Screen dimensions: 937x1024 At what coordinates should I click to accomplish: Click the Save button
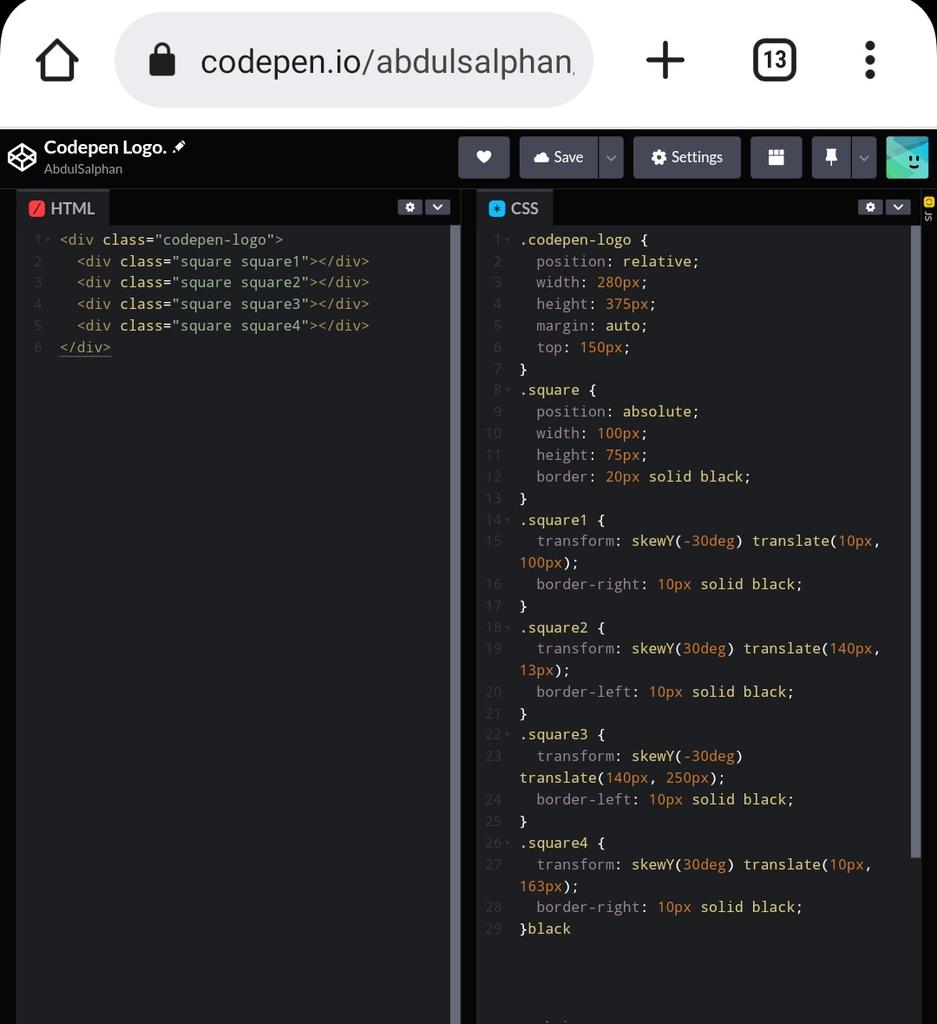pos(558,157)
